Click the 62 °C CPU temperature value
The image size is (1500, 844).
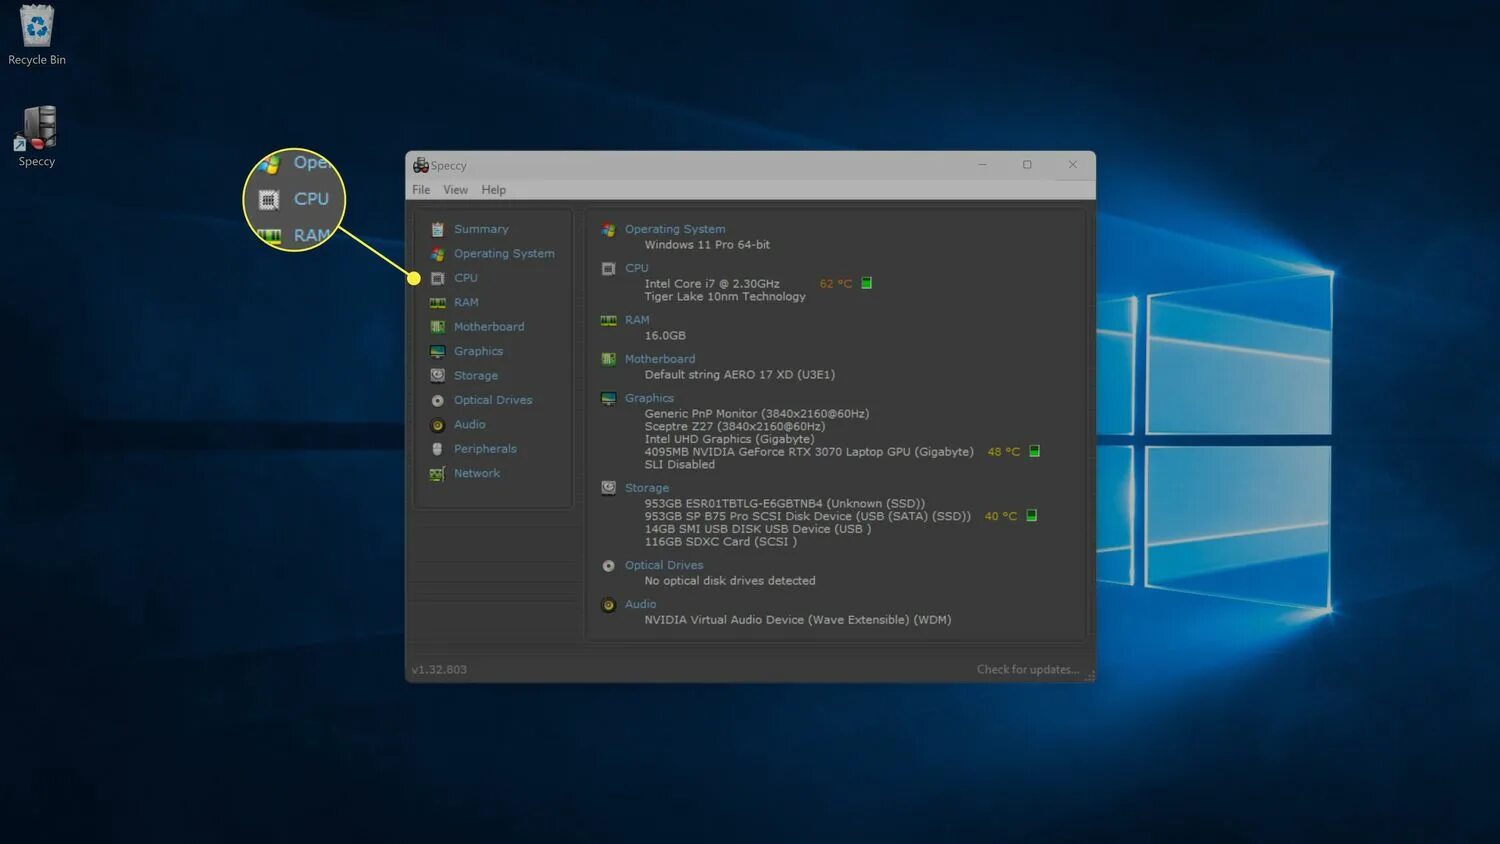[x=836, y=284]
